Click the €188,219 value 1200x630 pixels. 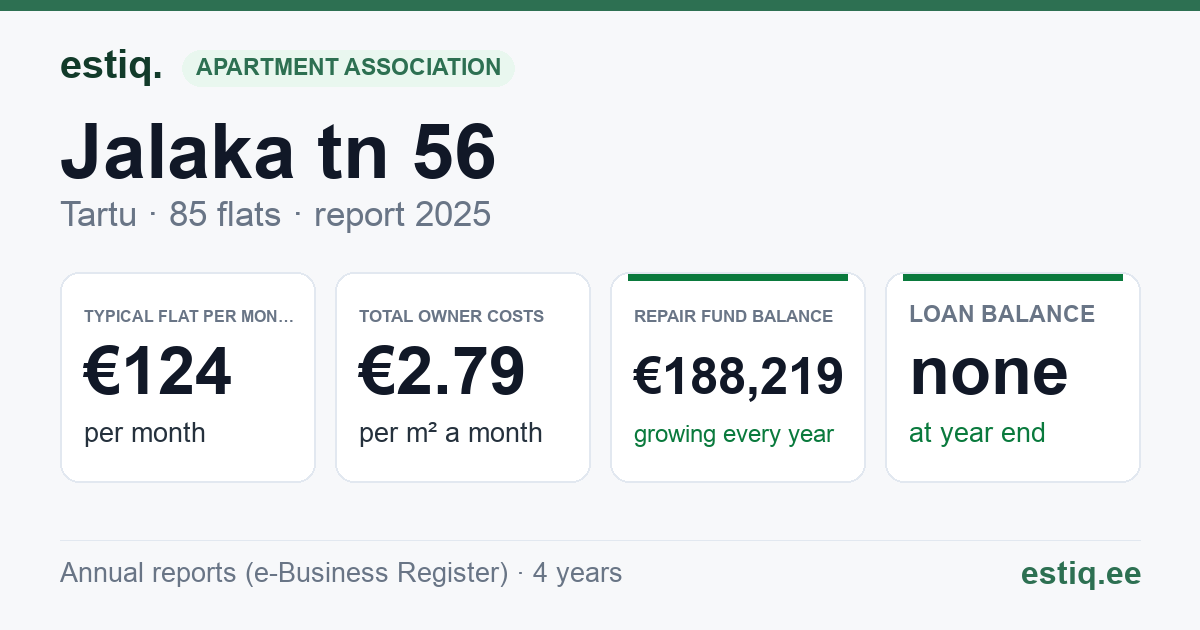coord(738,376)
